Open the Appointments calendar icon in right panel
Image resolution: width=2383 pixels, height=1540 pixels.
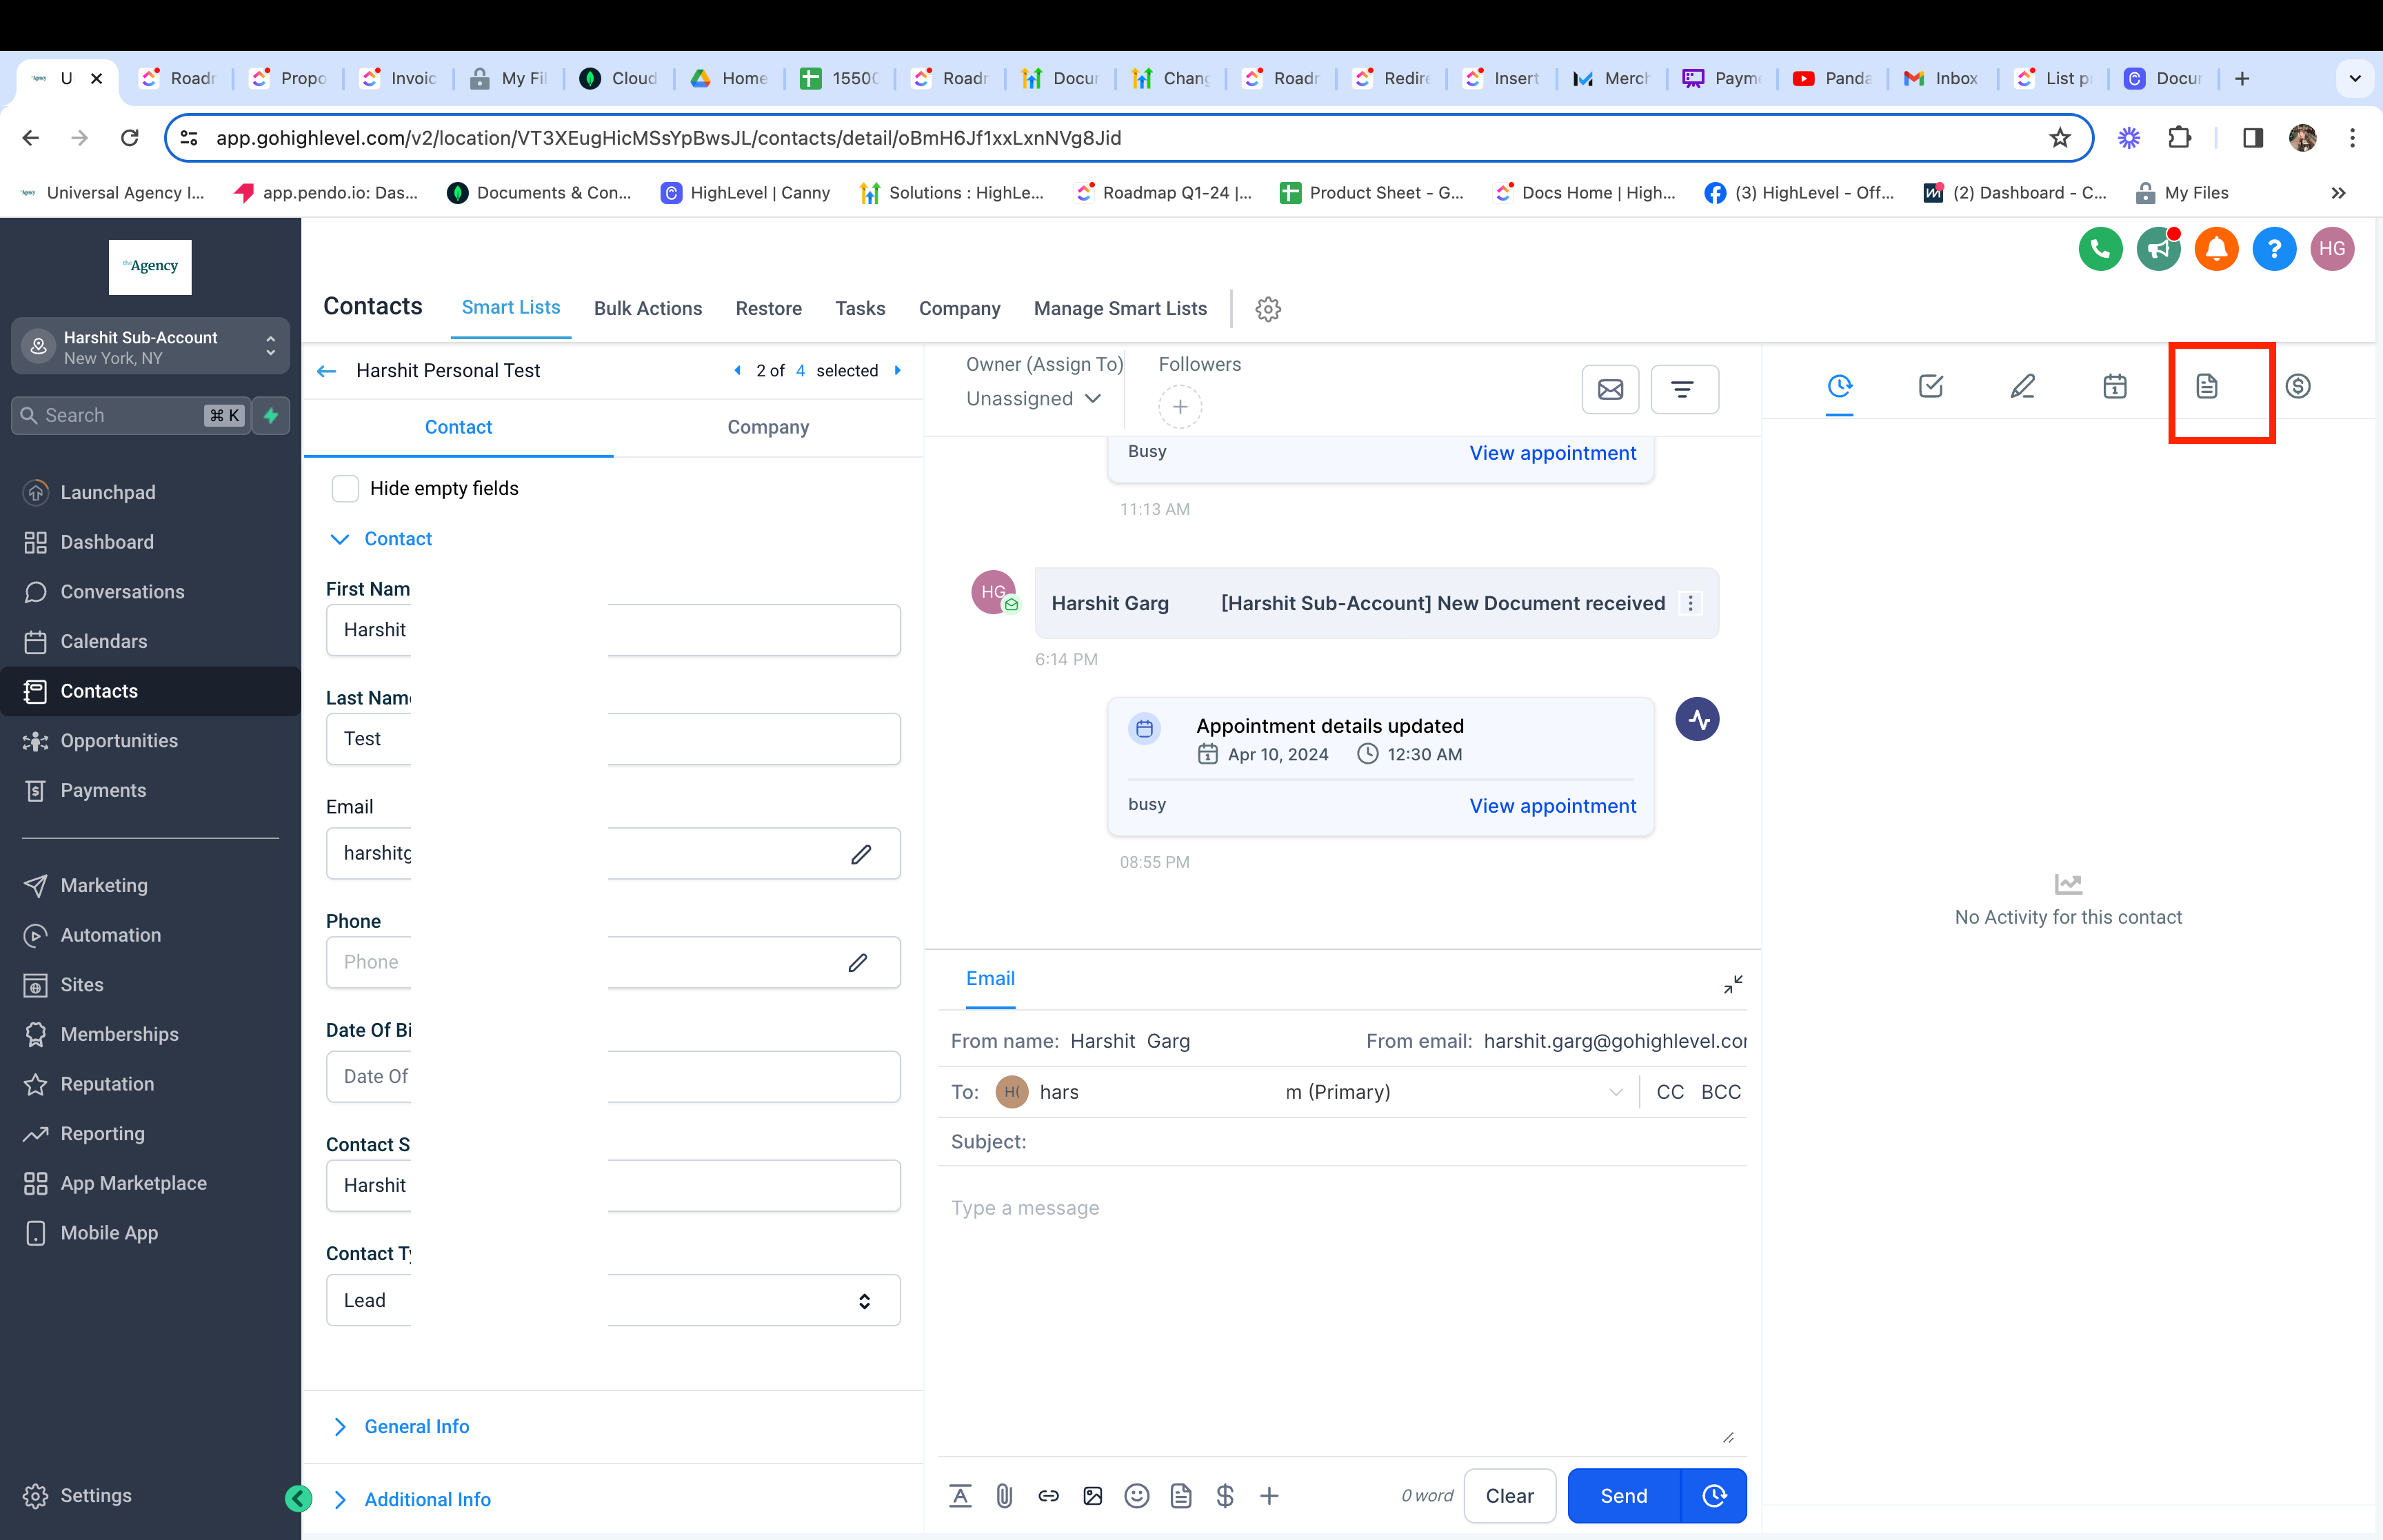(2114, 386)
